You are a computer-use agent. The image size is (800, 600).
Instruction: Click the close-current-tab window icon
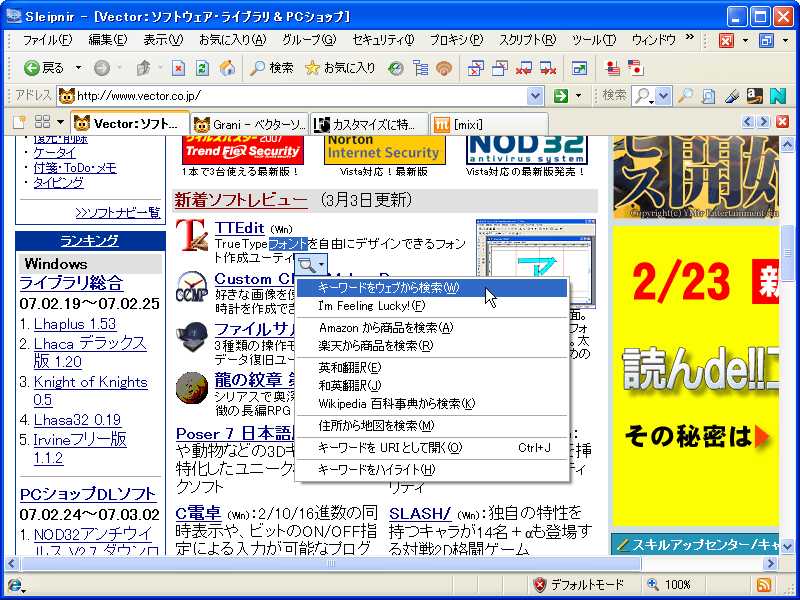476,68
